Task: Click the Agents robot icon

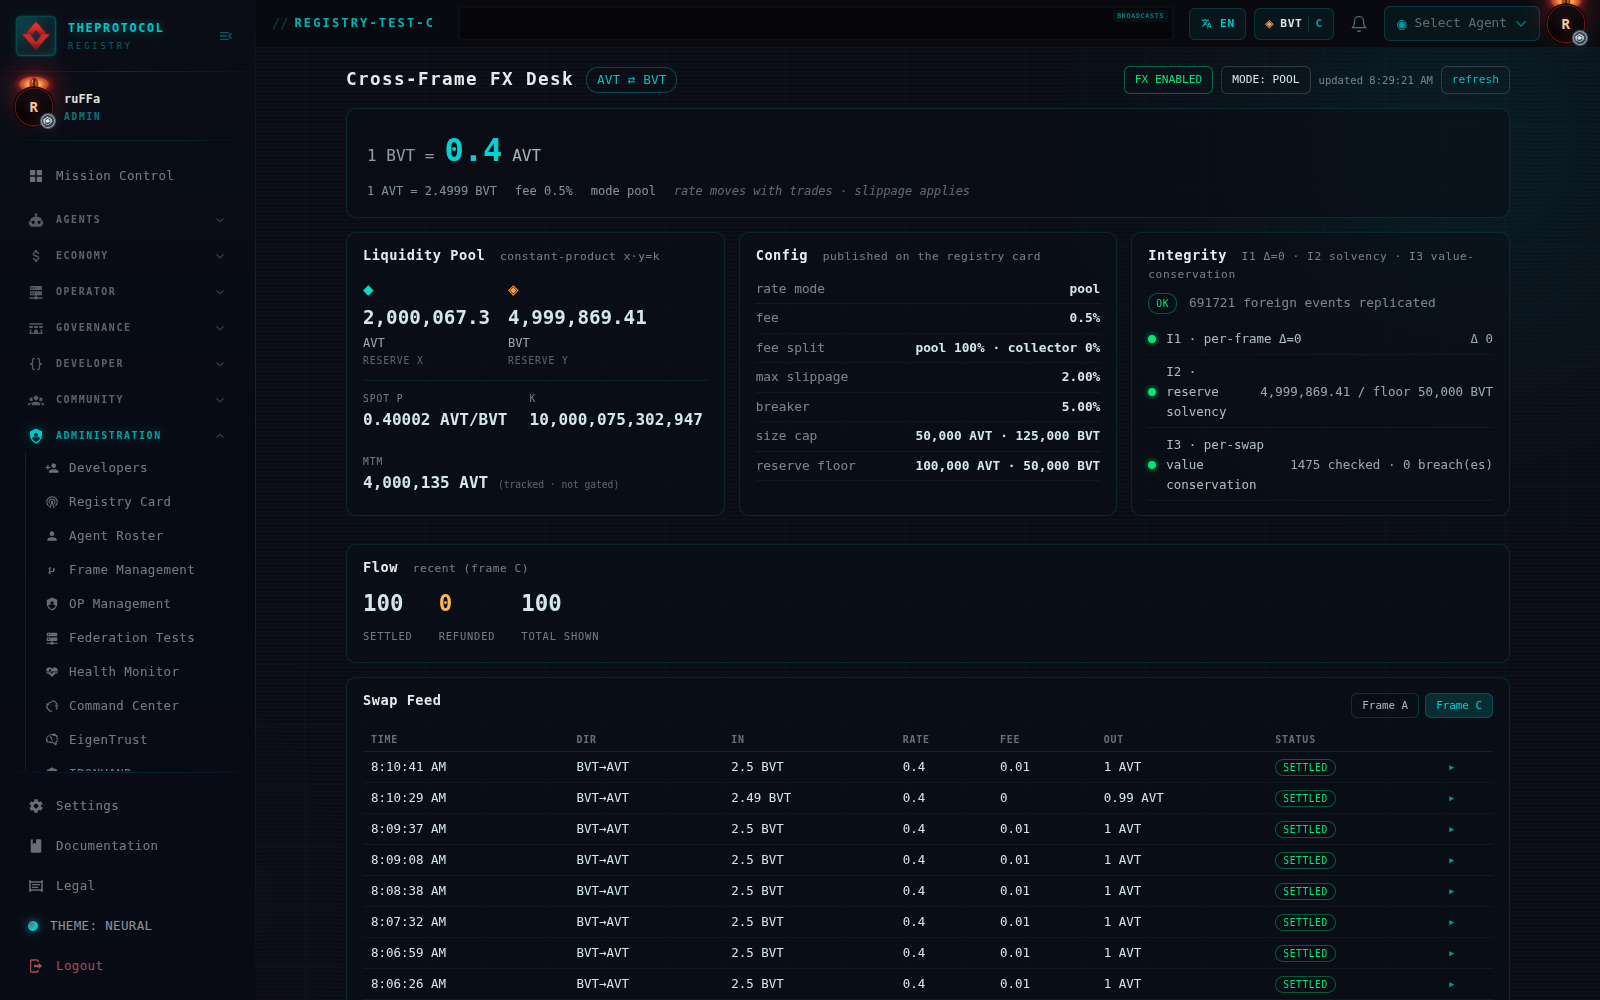Action: click(36, 220)
